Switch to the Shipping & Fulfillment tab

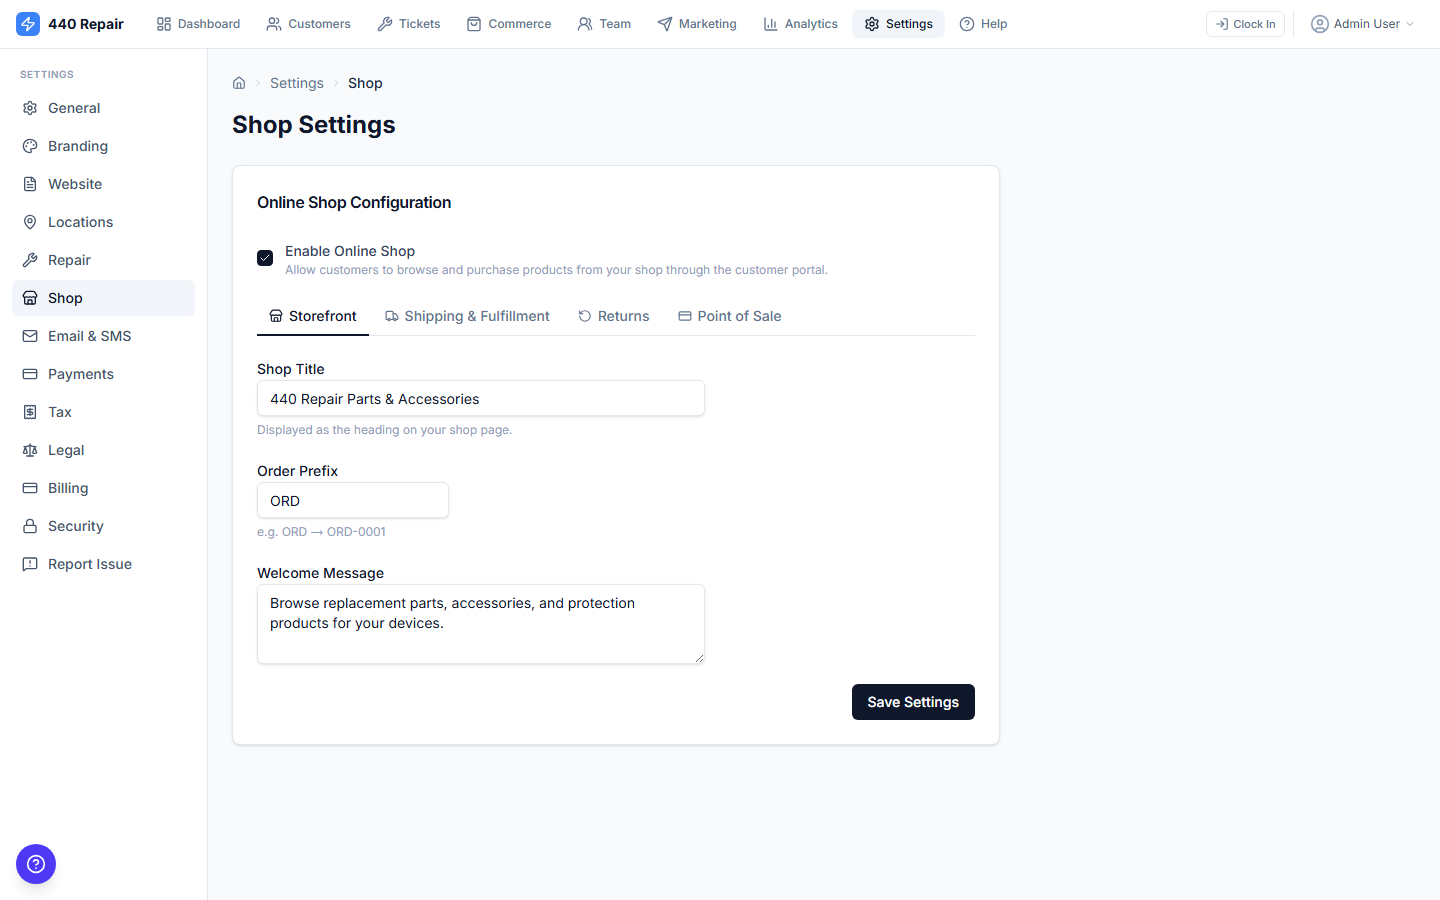(467, 316)
